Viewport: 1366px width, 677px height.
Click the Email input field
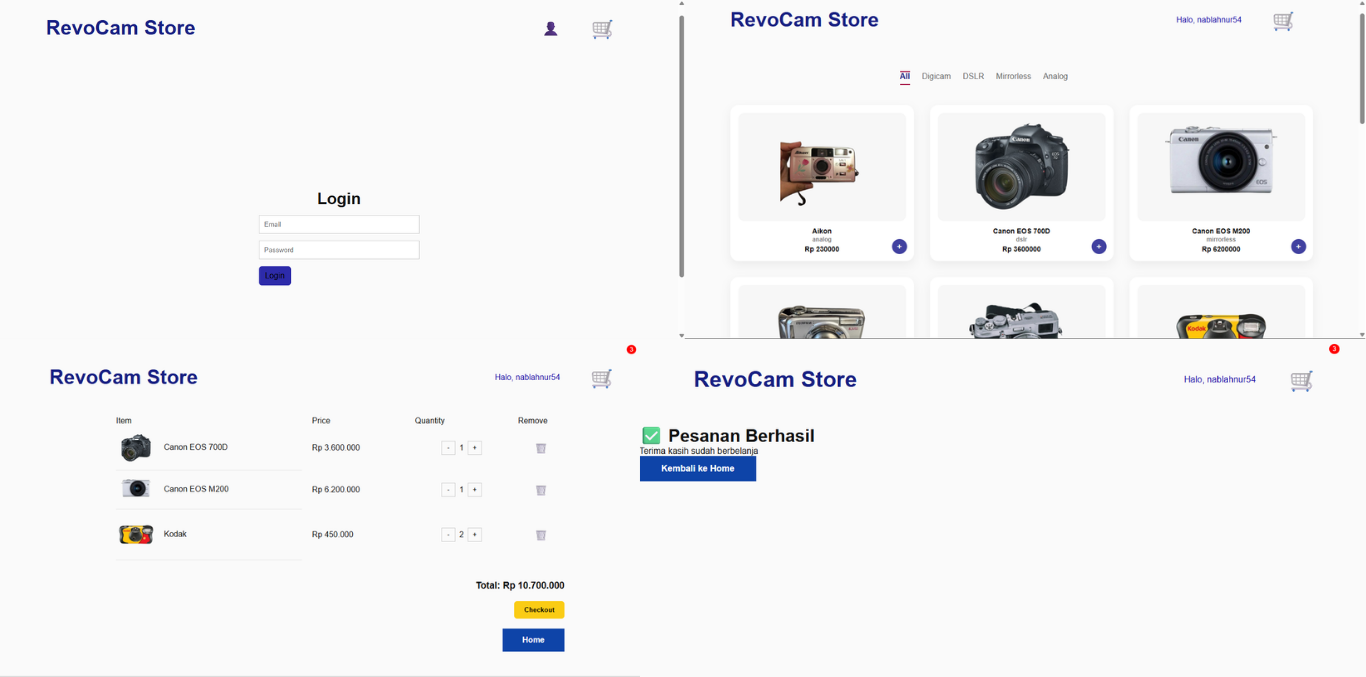point(338,224)
